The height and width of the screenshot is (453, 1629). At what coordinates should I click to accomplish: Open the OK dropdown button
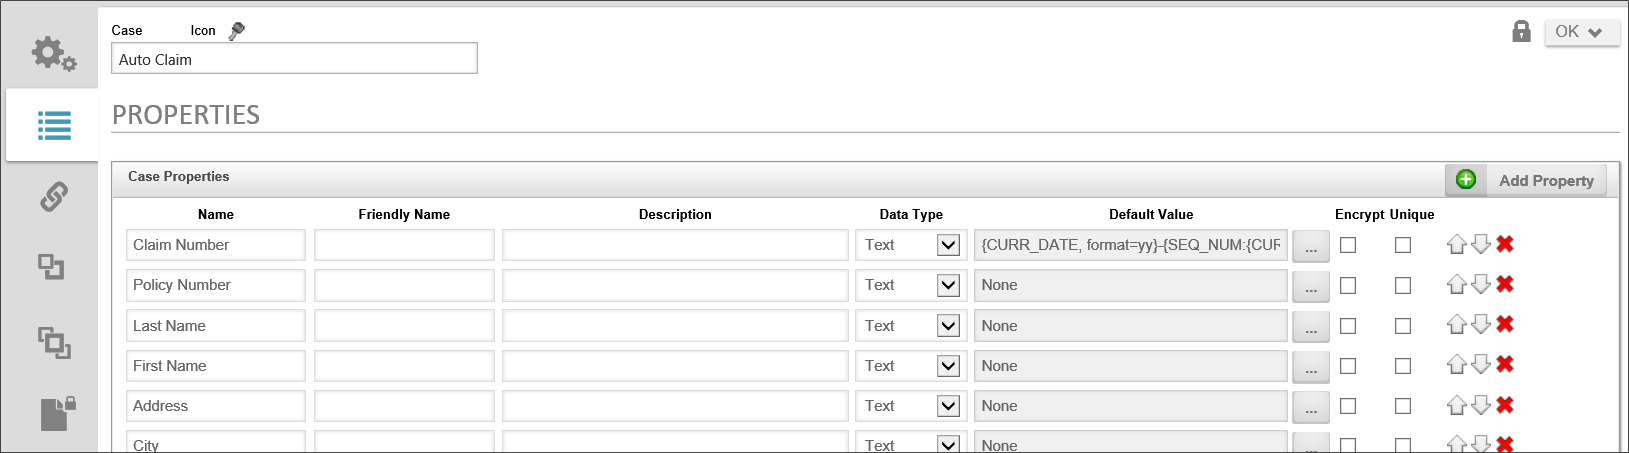pyautogui.click(x=1581, y=32)
